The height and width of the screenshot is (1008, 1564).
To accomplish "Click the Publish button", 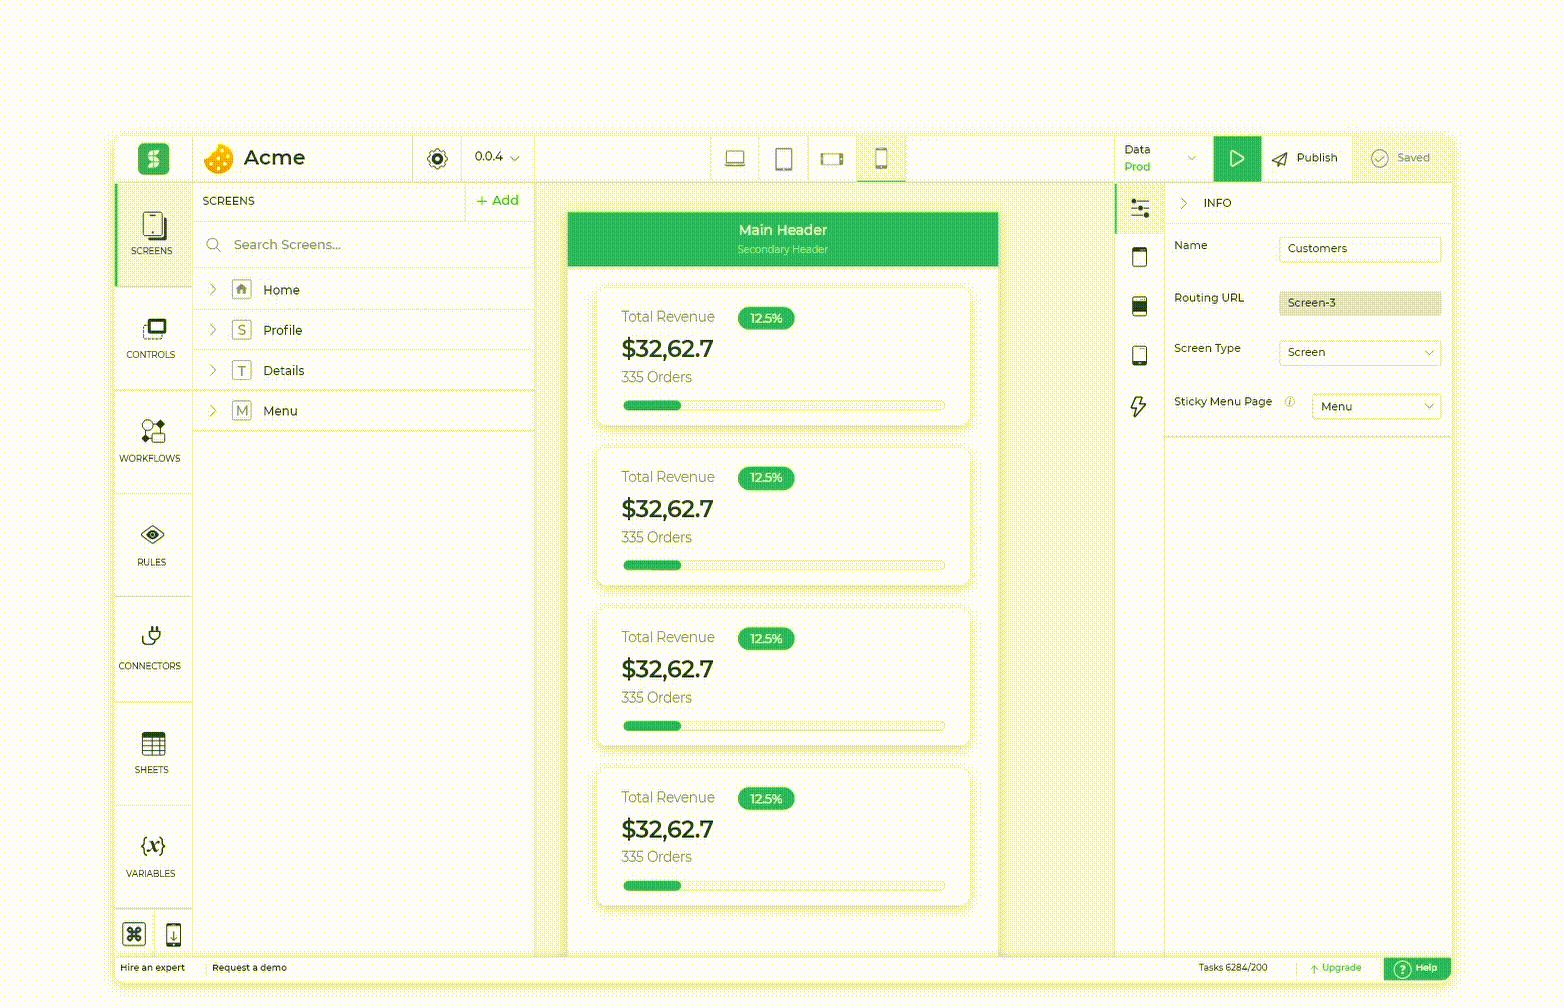I will pyautogui.click(x=1306, y=157).
